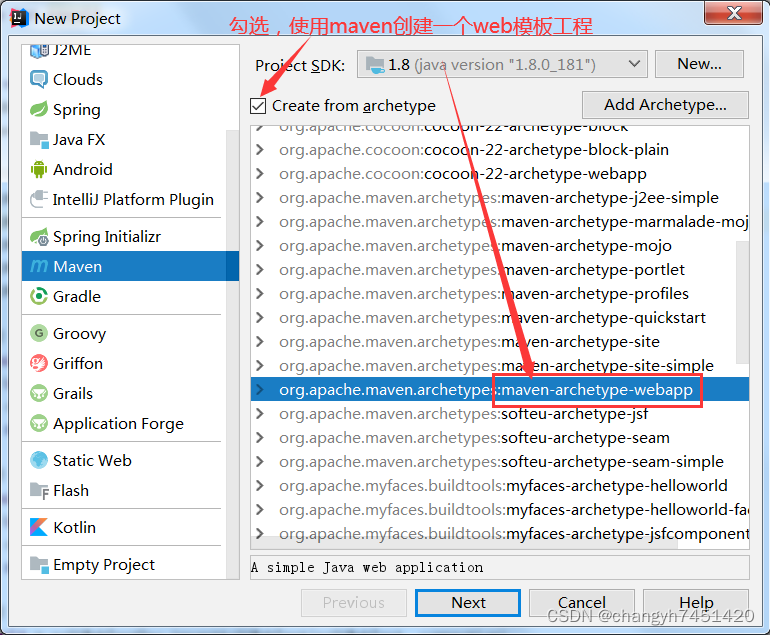This screenshot has width=770, height=635.
Task: Click the Cancel button
Action: pos(581,603)
